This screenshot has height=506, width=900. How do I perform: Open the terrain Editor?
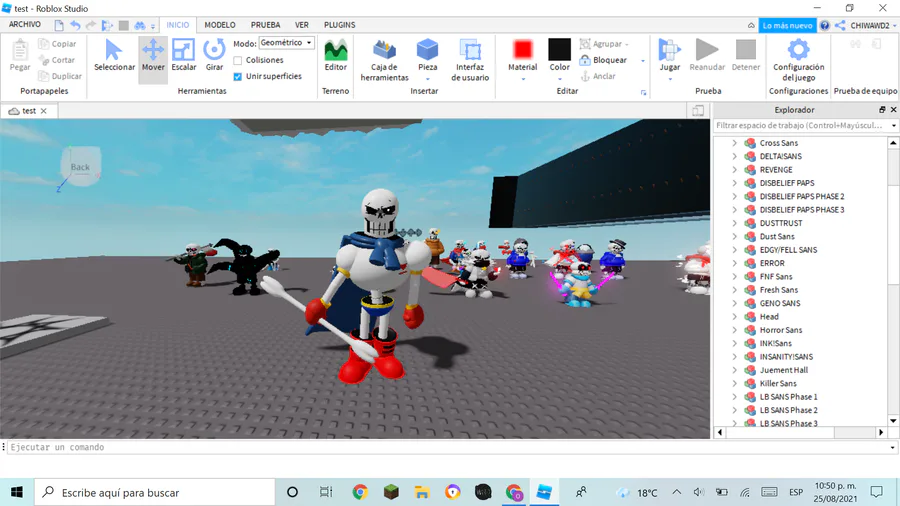coord(336,56)
